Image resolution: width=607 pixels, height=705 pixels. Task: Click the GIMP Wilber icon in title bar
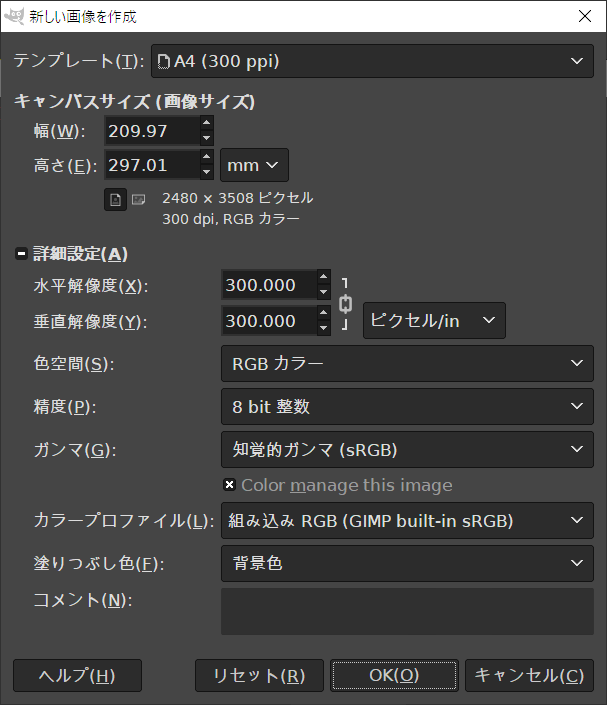click(14, 17)
